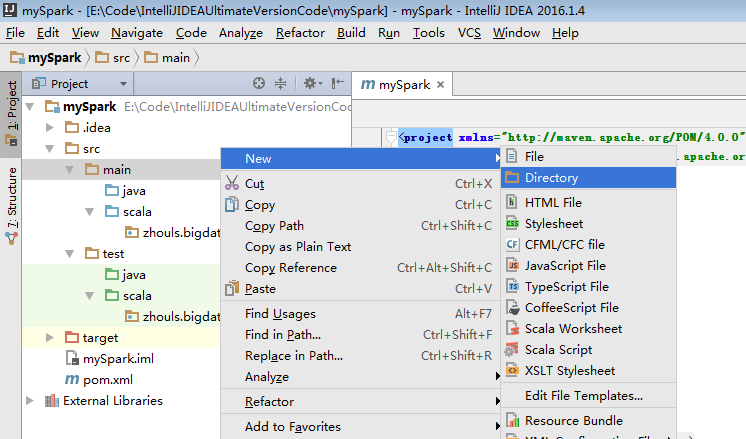Viewport: 746px width, 439px height.
Task: Click the Stylesheet CSS icon
Action: pyautogui.click(x=512, y=223)
